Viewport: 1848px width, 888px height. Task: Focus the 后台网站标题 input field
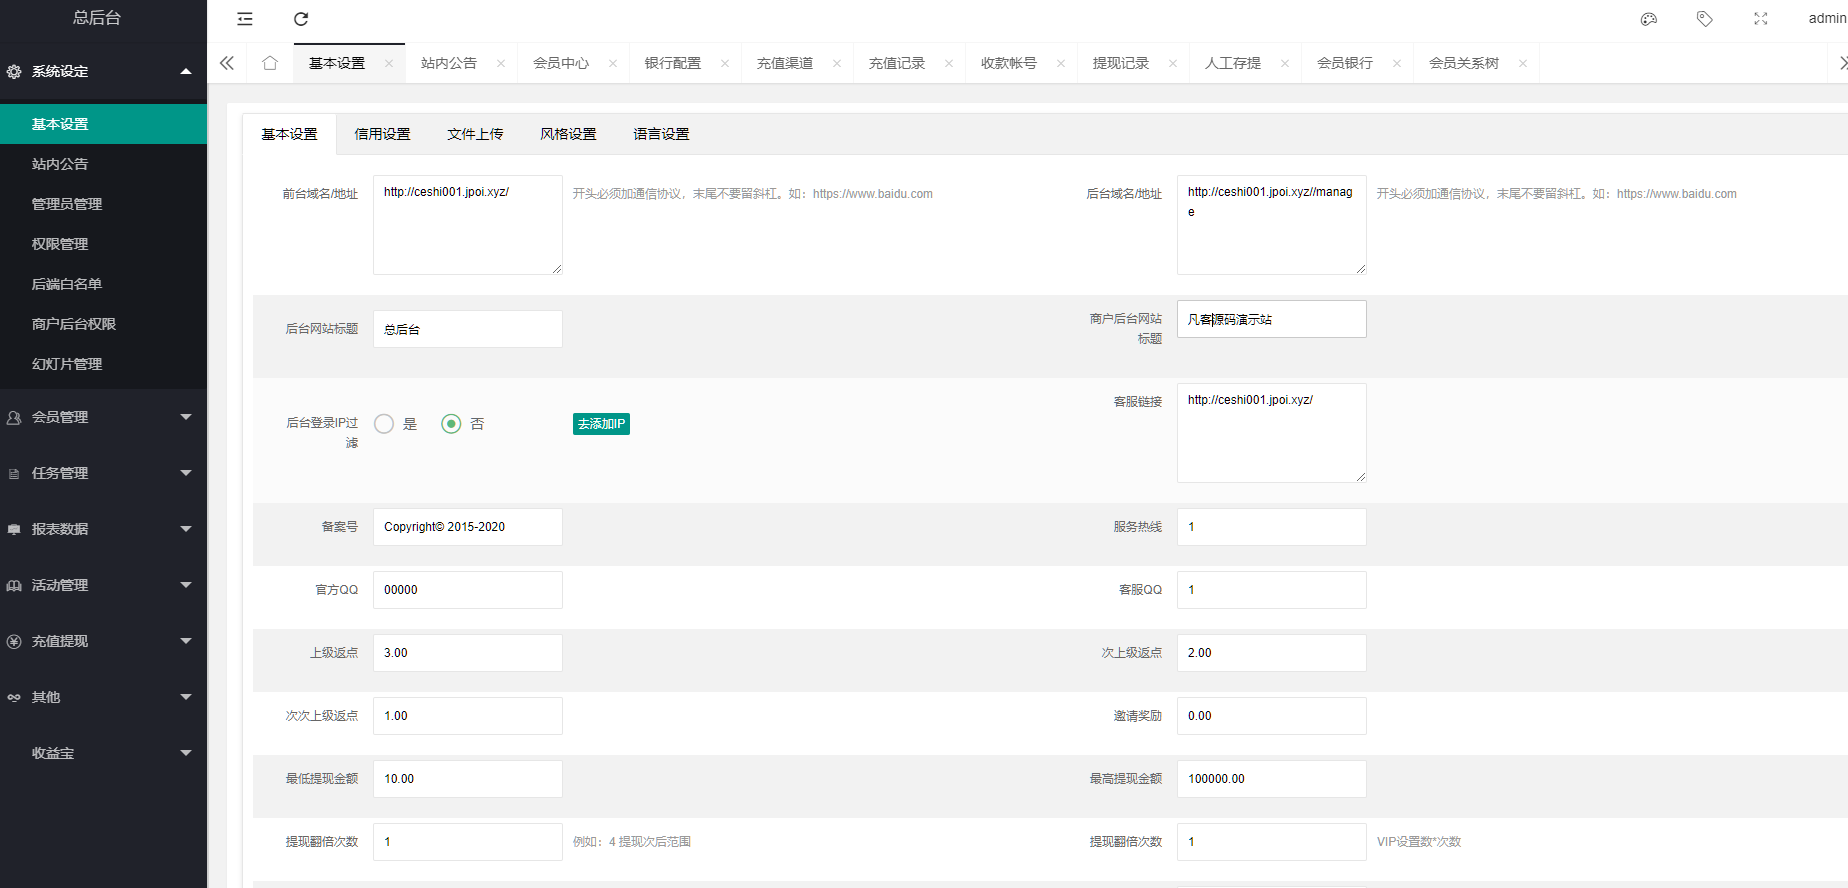coord(468,329)
